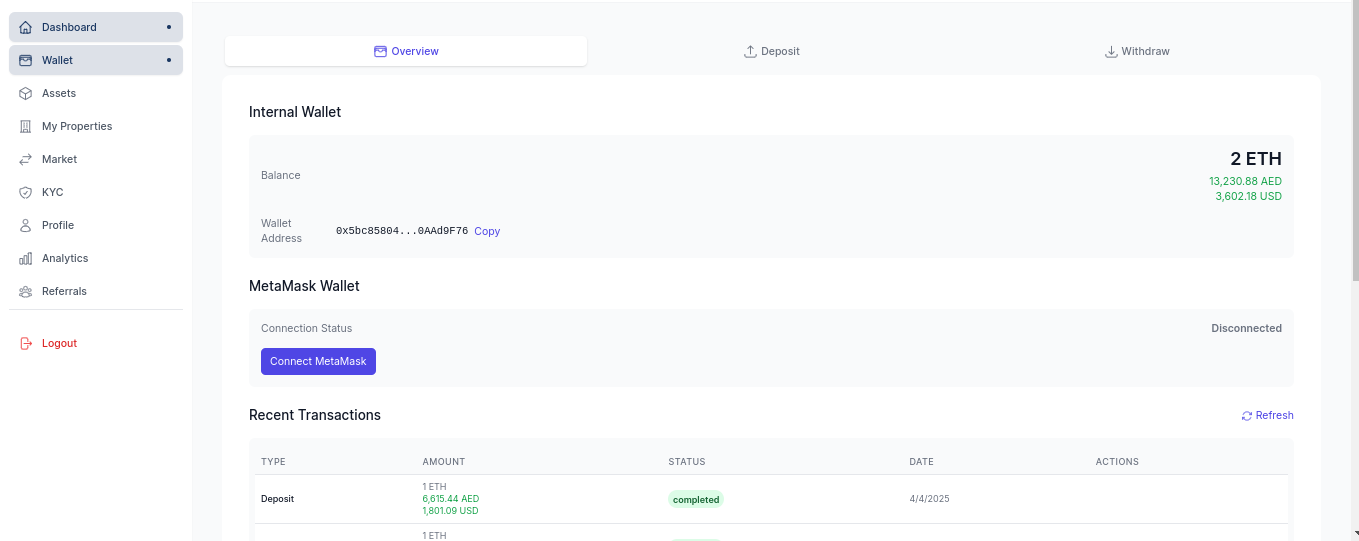Open the Referrals page
The image size is (1359, 541).
coord(96,291)
